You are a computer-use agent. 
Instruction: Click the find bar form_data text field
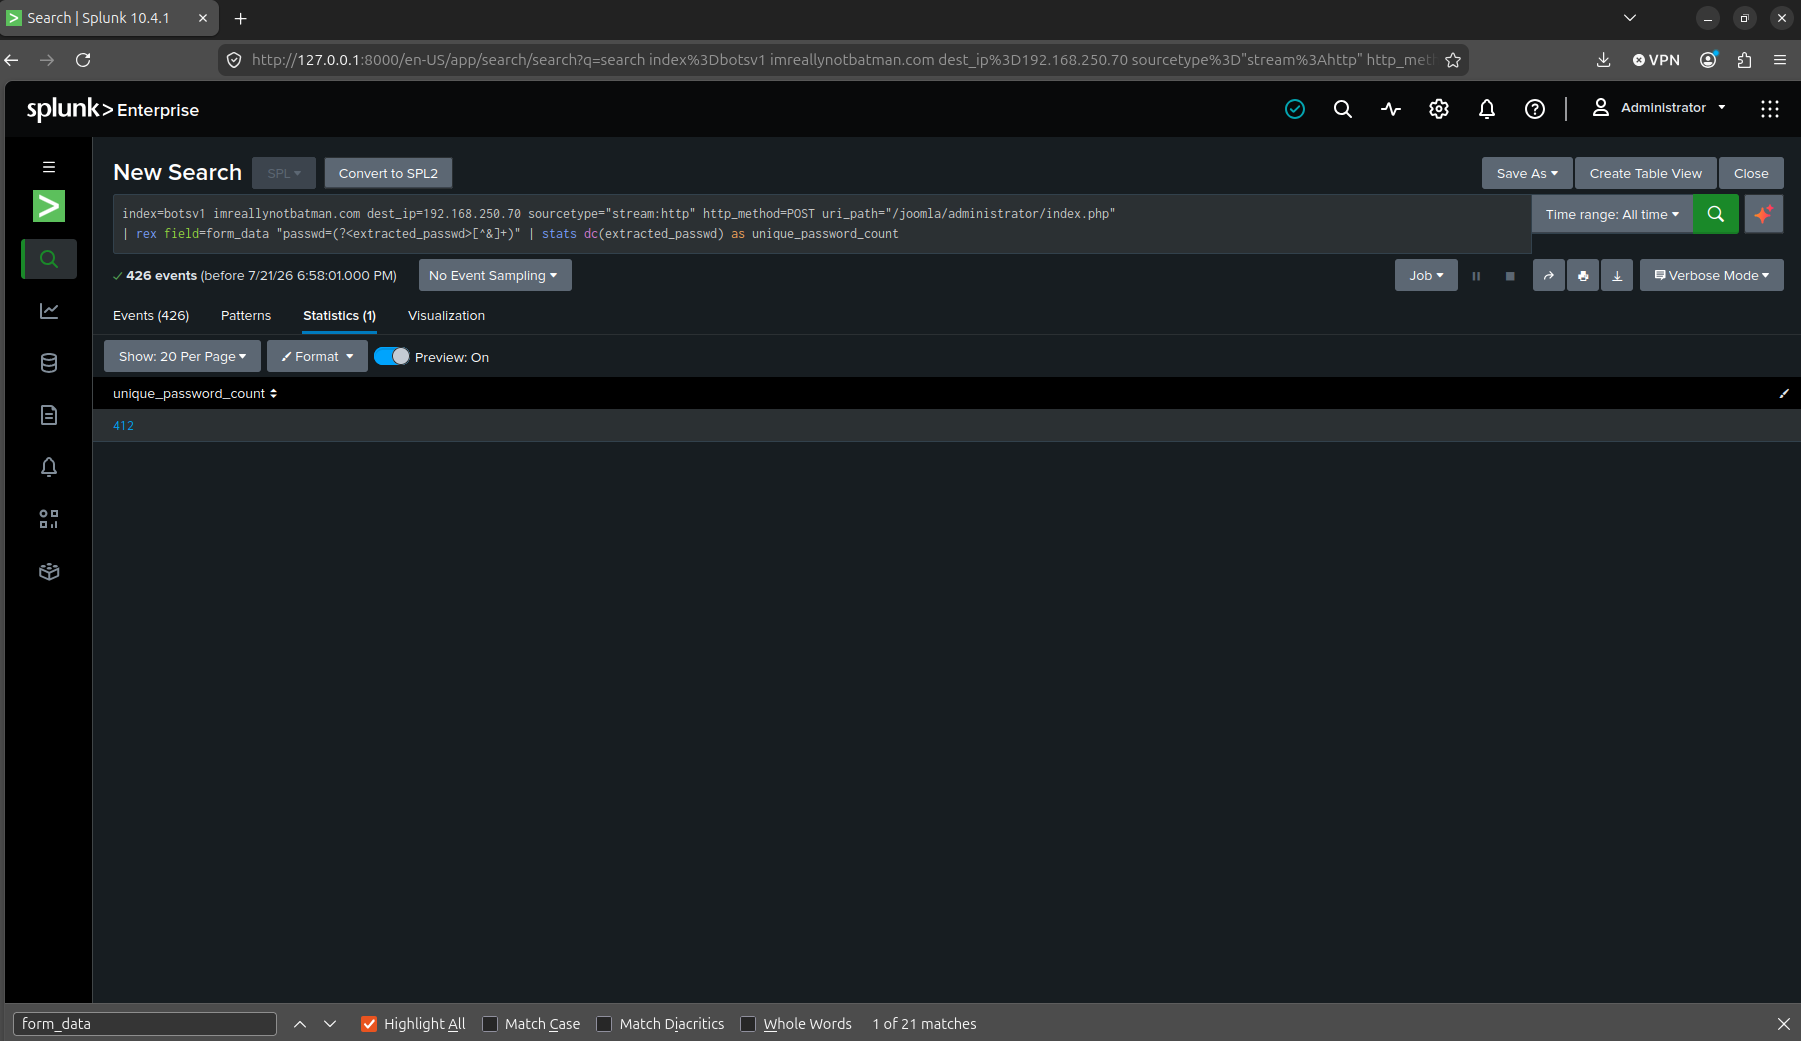click(x=145, y=1024)
